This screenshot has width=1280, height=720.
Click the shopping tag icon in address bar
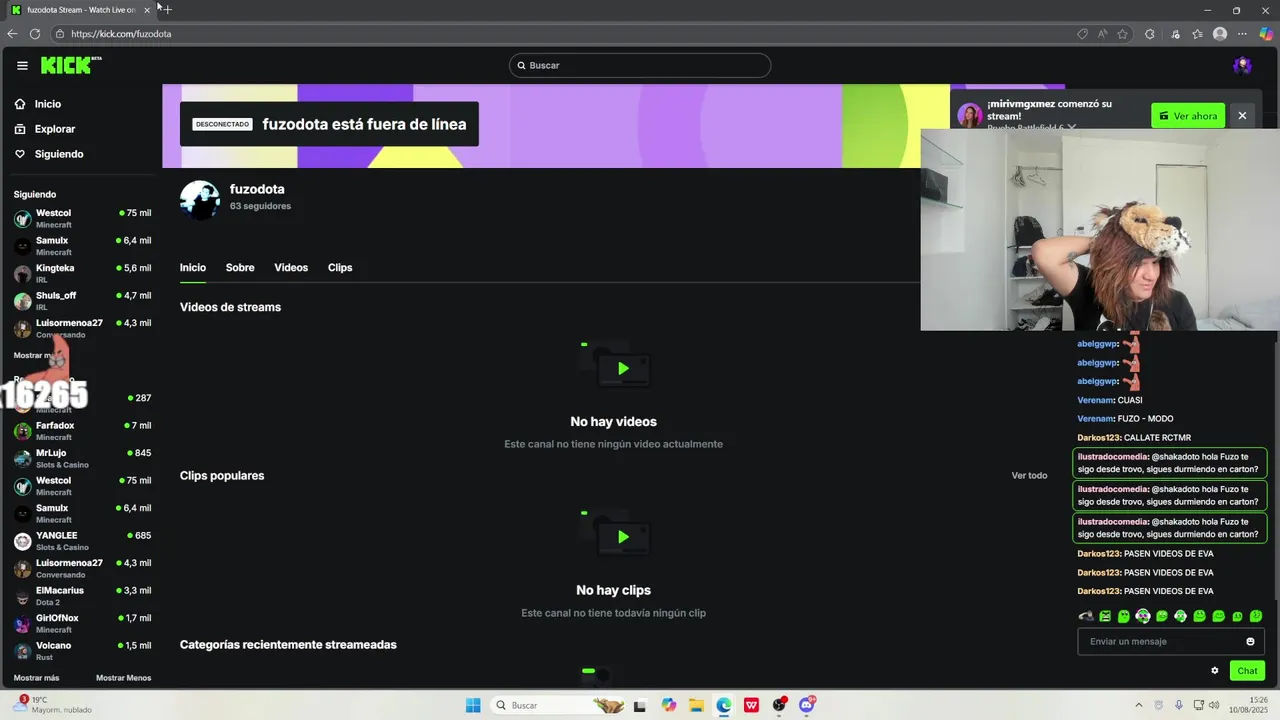(1082, 33)
